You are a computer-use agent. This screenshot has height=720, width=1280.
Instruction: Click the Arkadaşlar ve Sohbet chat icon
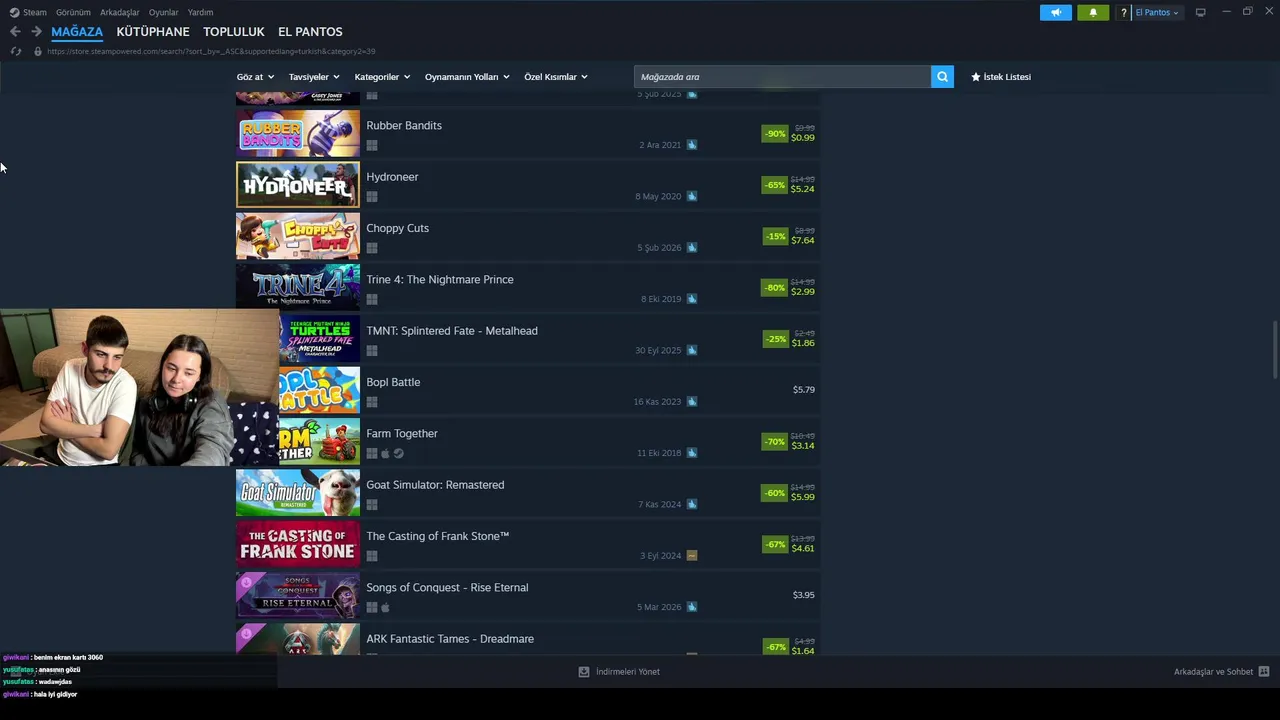click(x=1264, y=672)
